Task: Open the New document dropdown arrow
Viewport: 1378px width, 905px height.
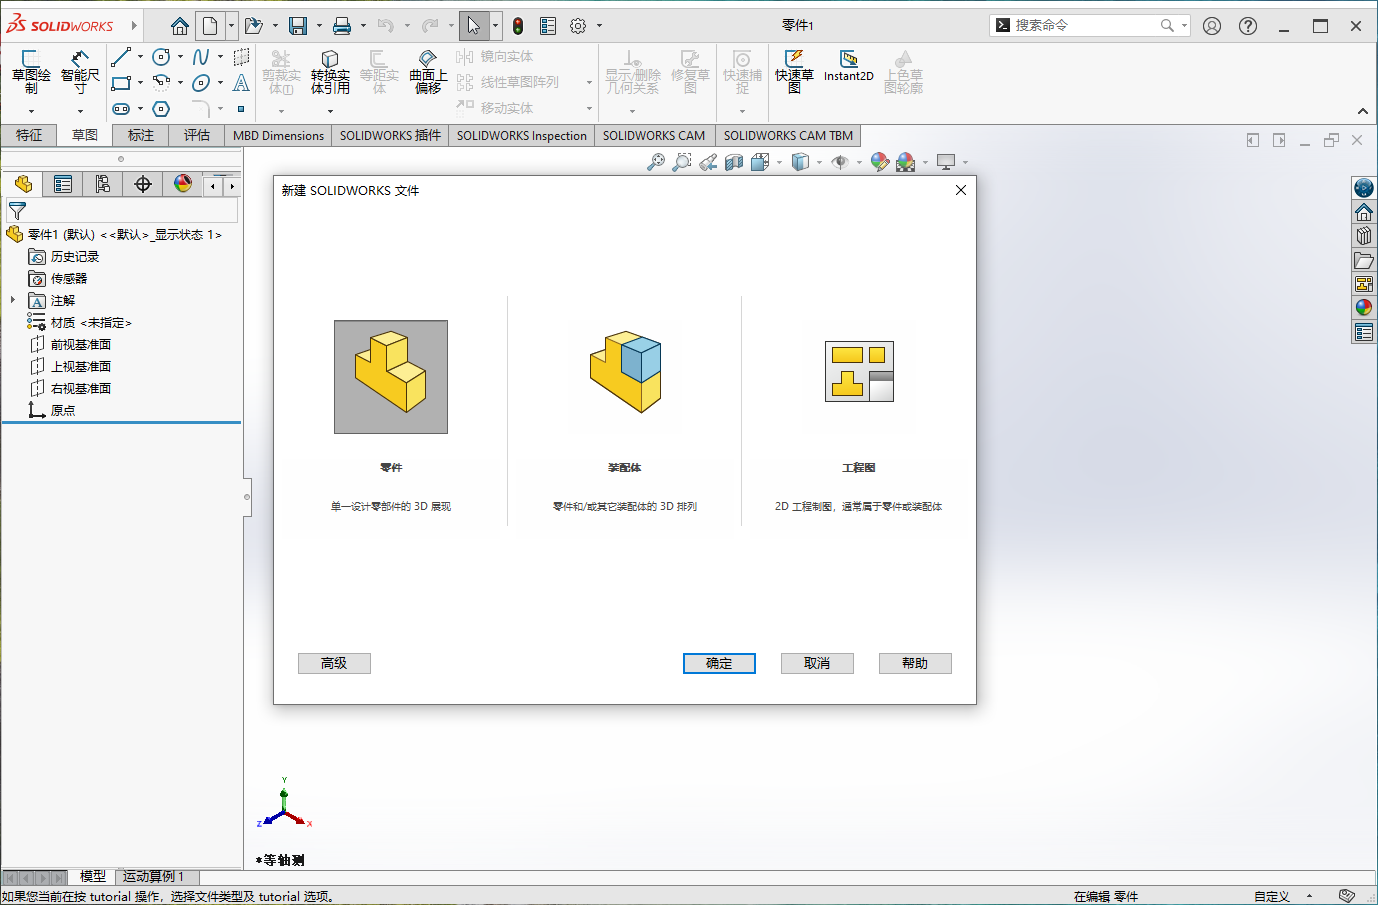Action: [x=231, y=26]
